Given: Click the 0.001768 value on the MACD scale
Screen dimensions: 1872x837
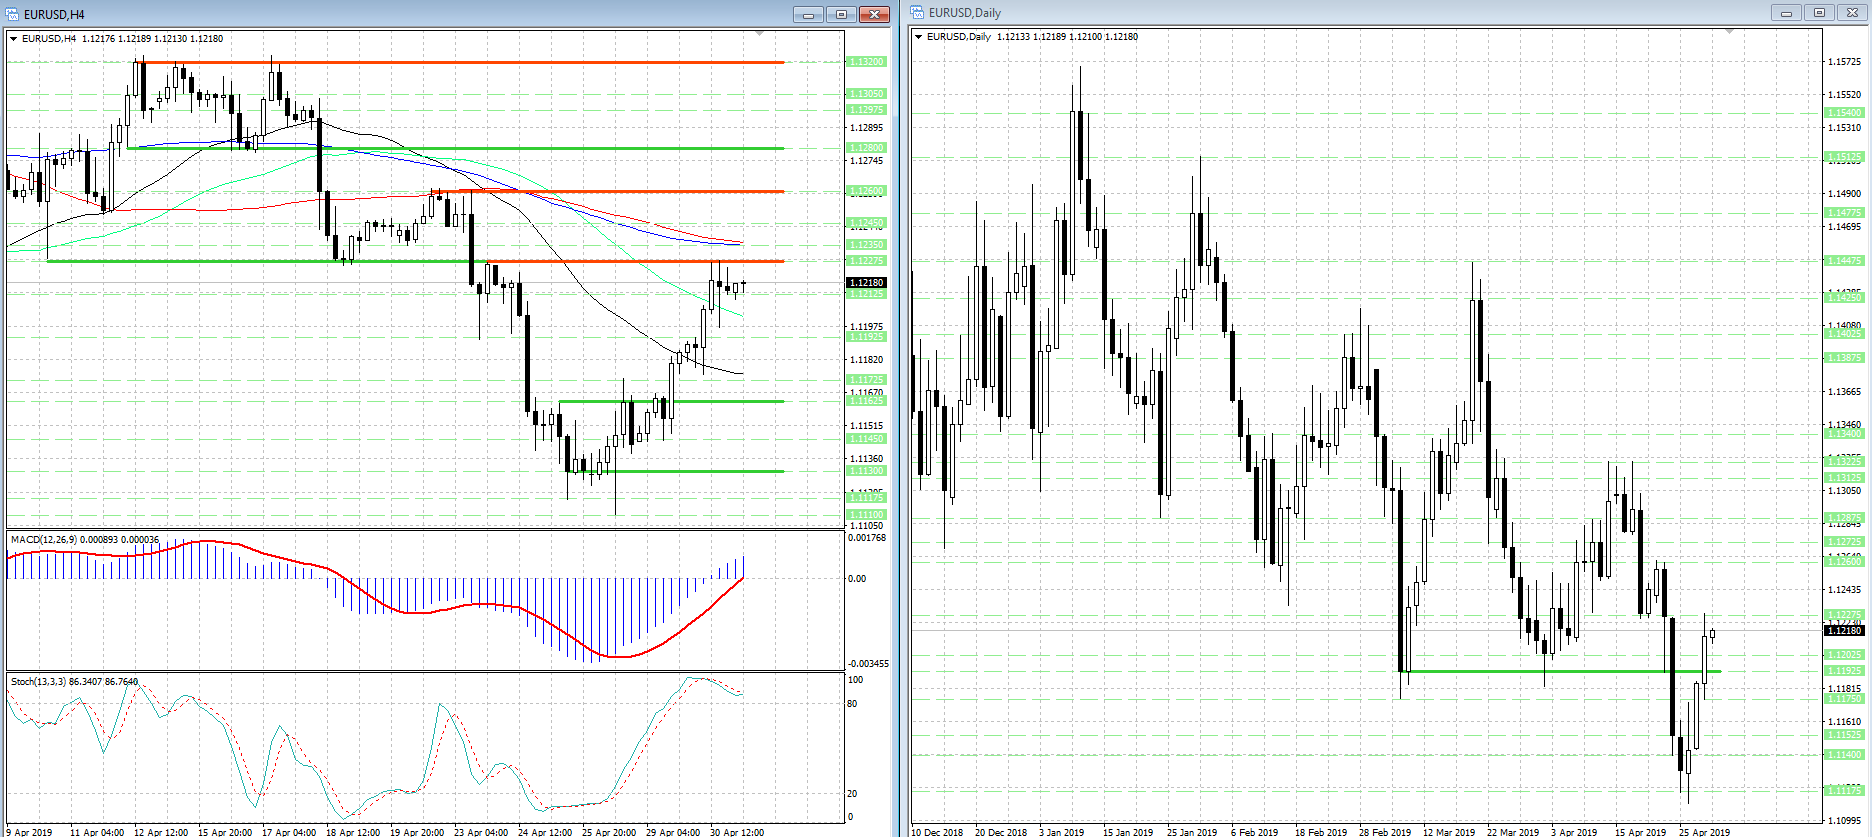Looking at the screenshot, I should pos(867,538).
